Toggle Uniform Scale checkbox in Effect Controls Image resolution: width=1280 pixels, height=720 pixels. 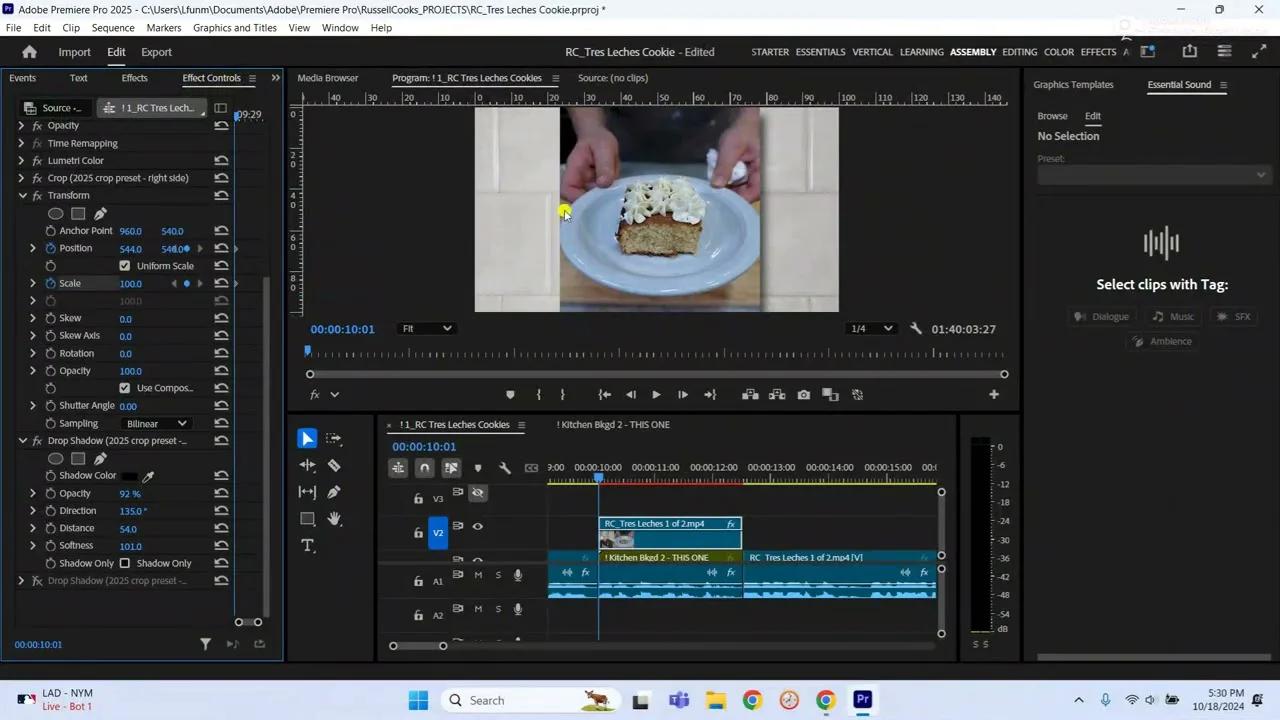coord(124,265)
